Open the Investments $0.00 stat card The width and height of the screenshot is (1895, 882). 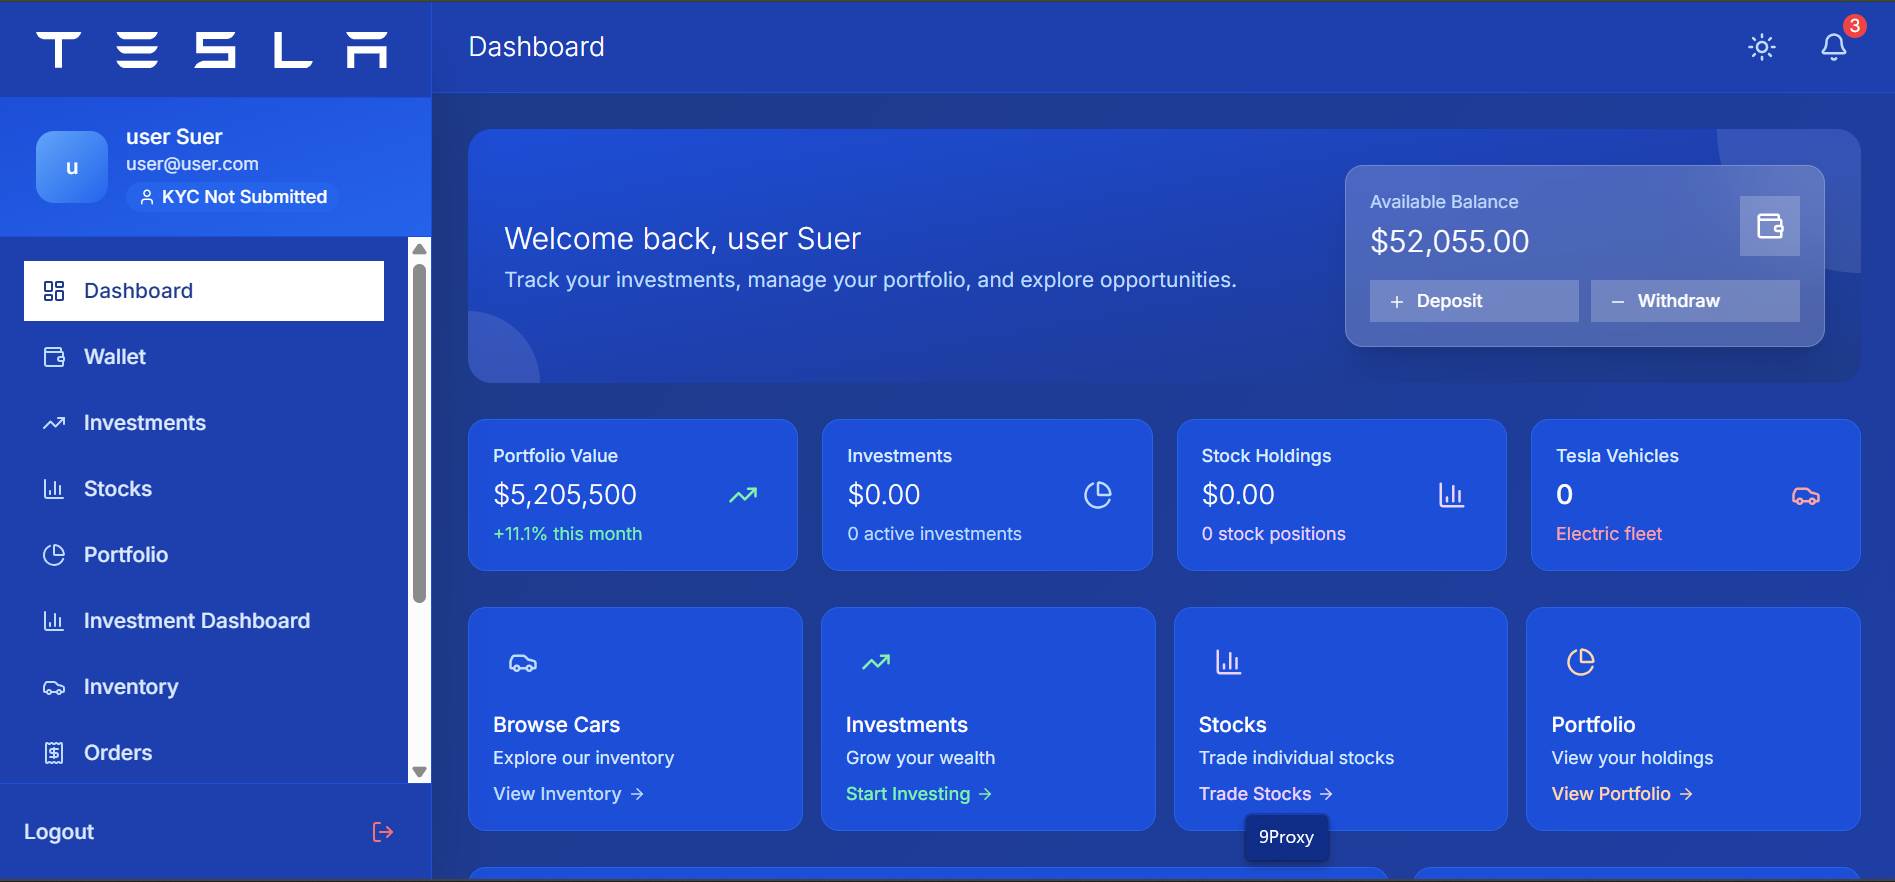987,495
